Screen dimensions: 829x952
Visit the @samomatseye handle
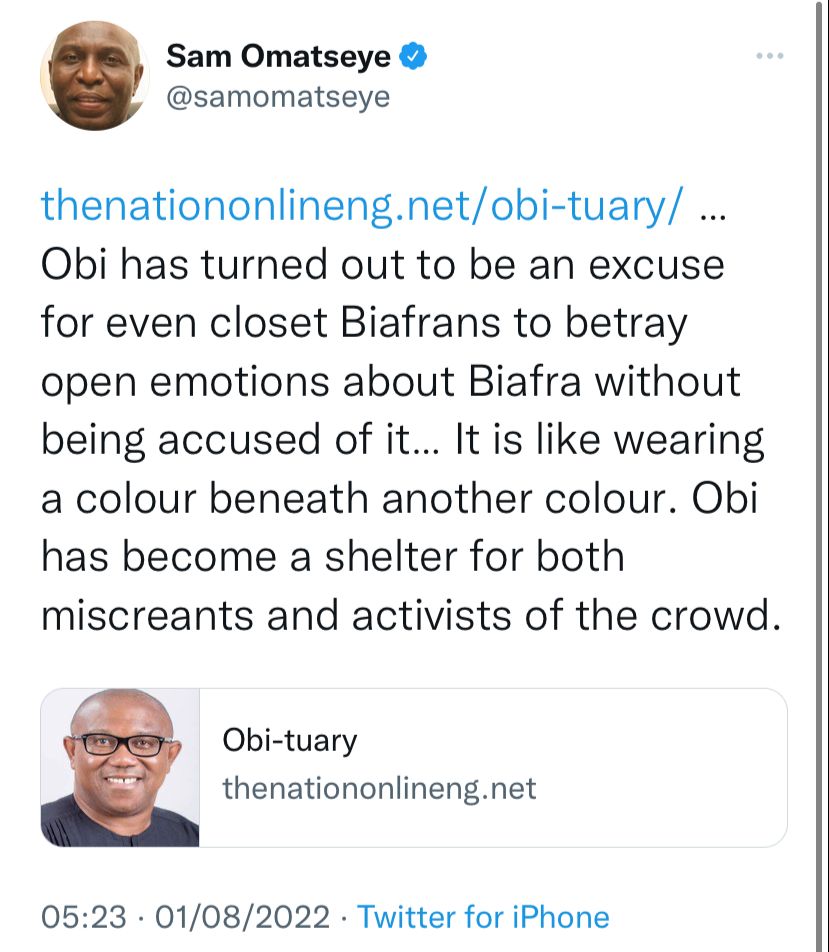(278, 97)
